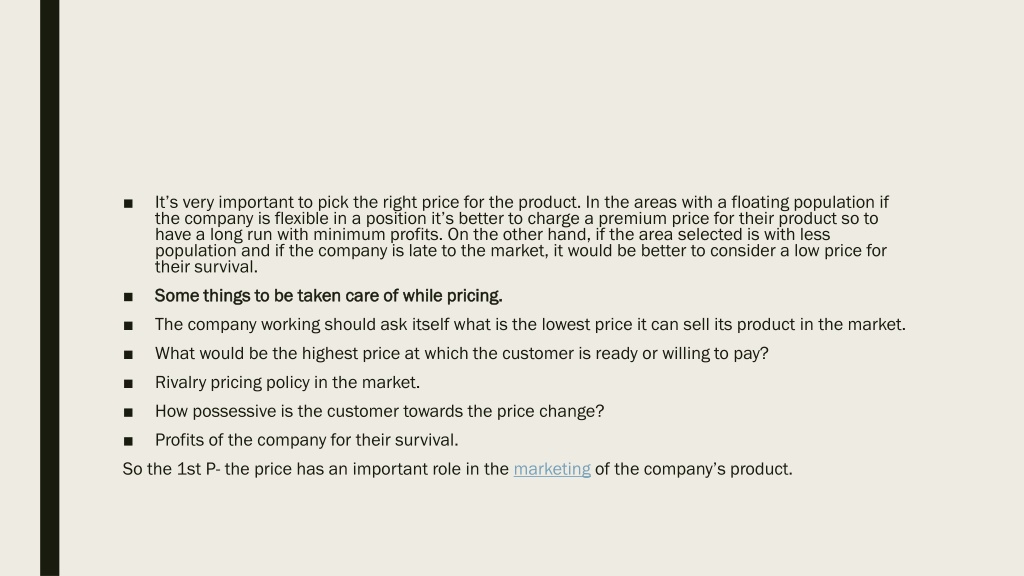Screen dimensions: 1024x576
Task: Click the line 'Profits of the company for their survival.'
Action: click(x=306, y=440)
